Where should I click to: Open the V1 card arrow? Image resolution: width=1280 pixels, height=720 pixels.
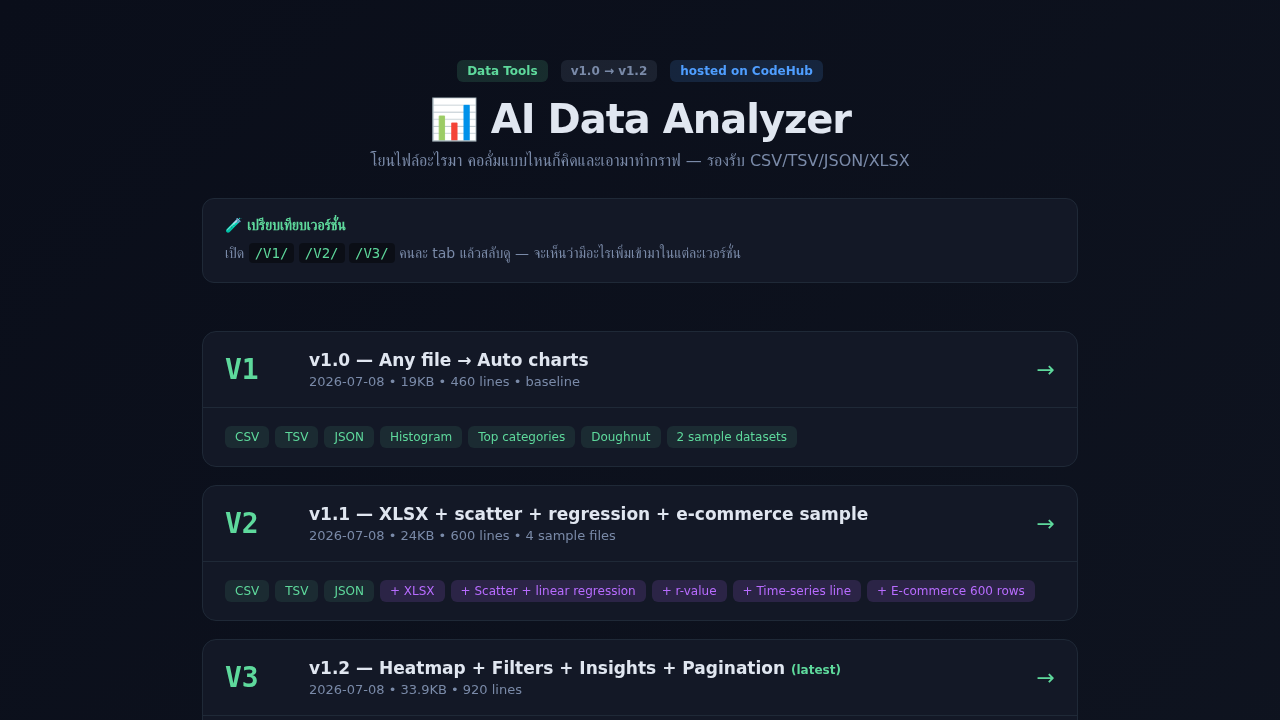click(1045, 370)
